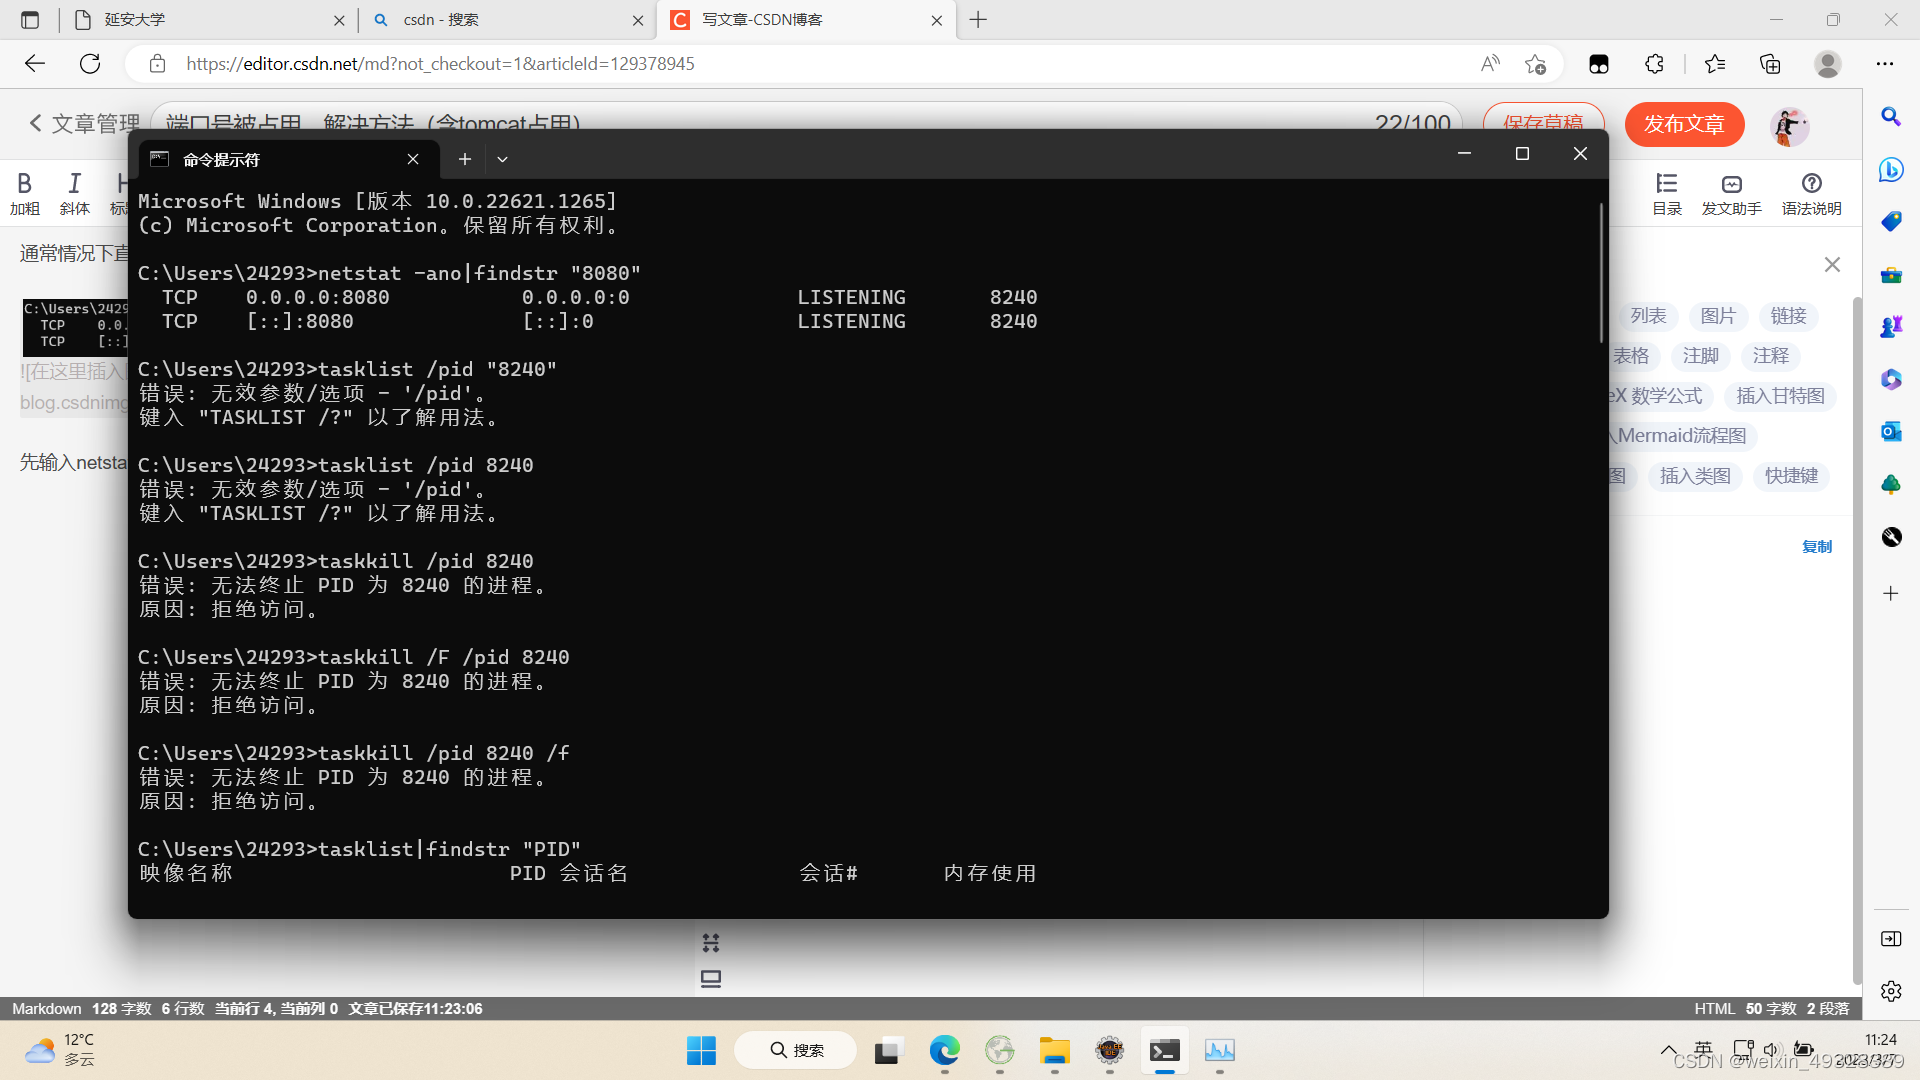Open the browser profile avatar

[1828, 64]
